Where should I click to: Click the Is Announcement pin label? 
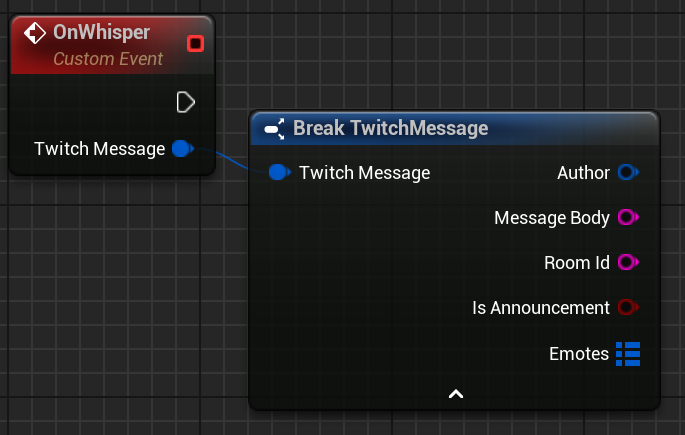click(x=540, y=308)
